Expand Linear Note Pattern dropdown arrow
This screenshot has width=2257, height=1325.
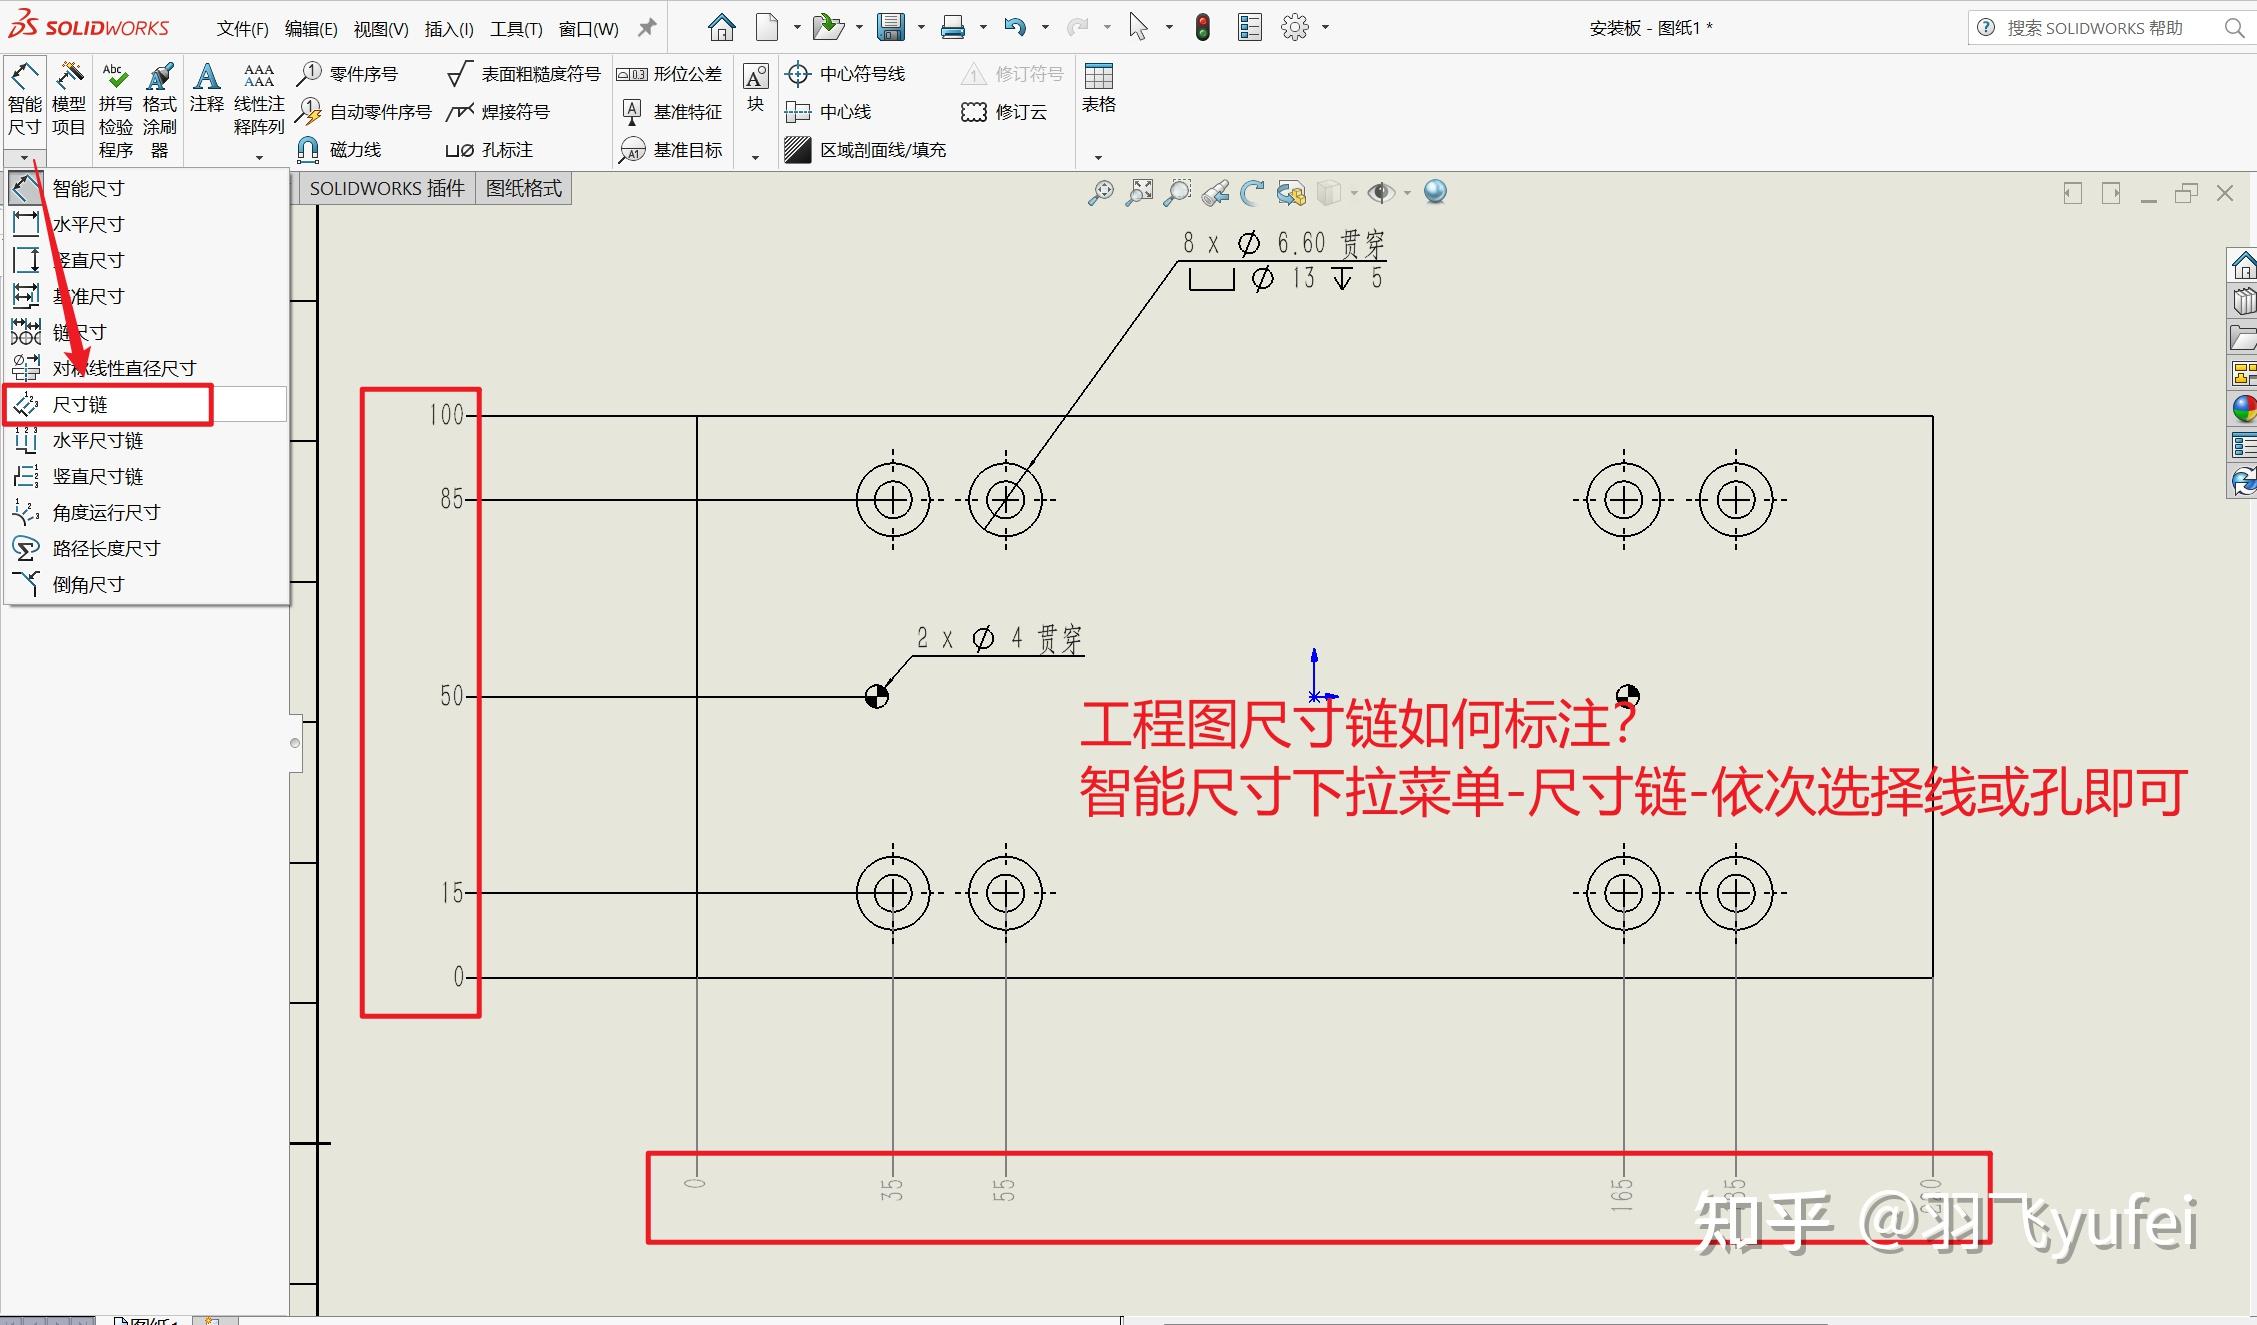click(x=259, y=157)
